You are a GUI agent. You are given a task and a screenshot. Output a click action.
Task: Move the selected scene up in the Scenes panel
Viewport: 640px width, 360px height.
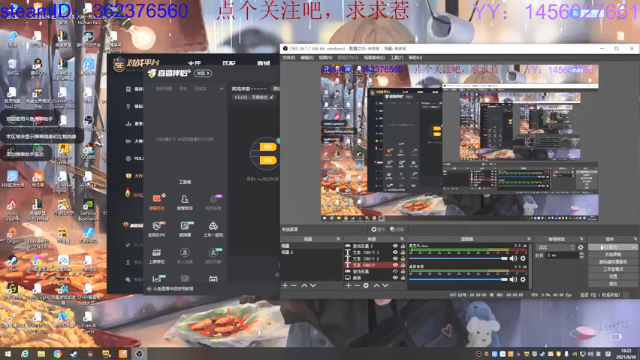click(x=304, y=285)
